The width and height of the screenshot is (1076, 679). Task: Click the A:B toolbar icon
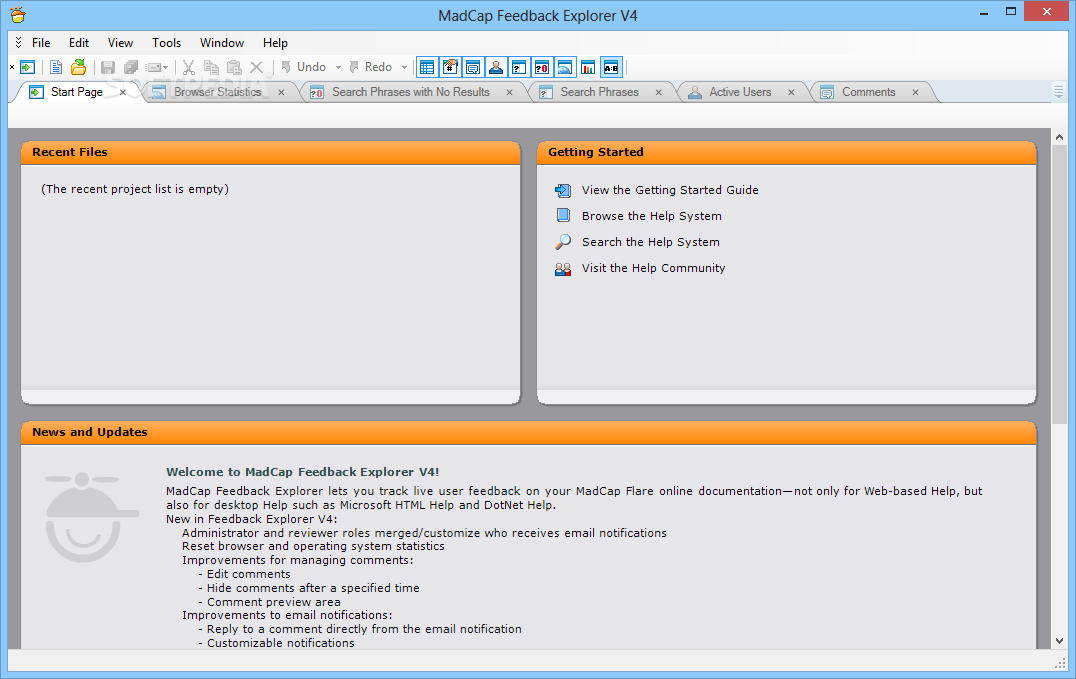611,67
